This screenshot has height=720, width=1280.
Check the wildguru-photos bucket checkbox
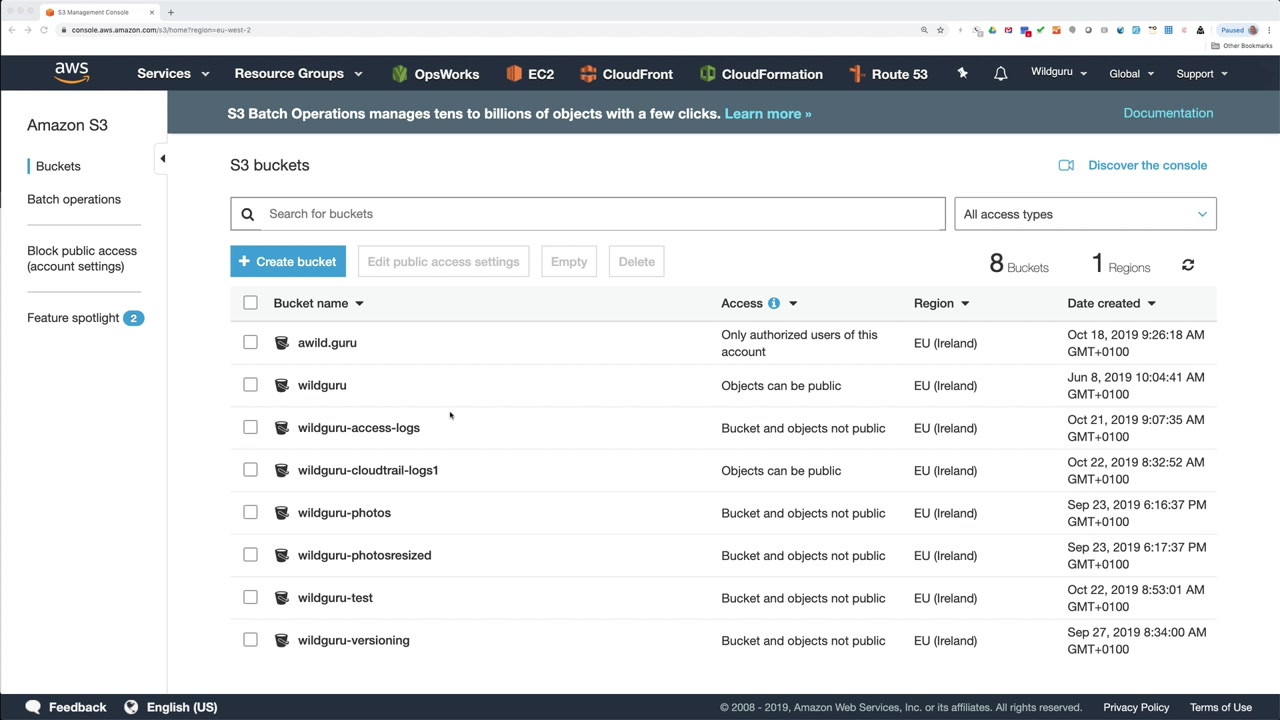tap(250, 512)
